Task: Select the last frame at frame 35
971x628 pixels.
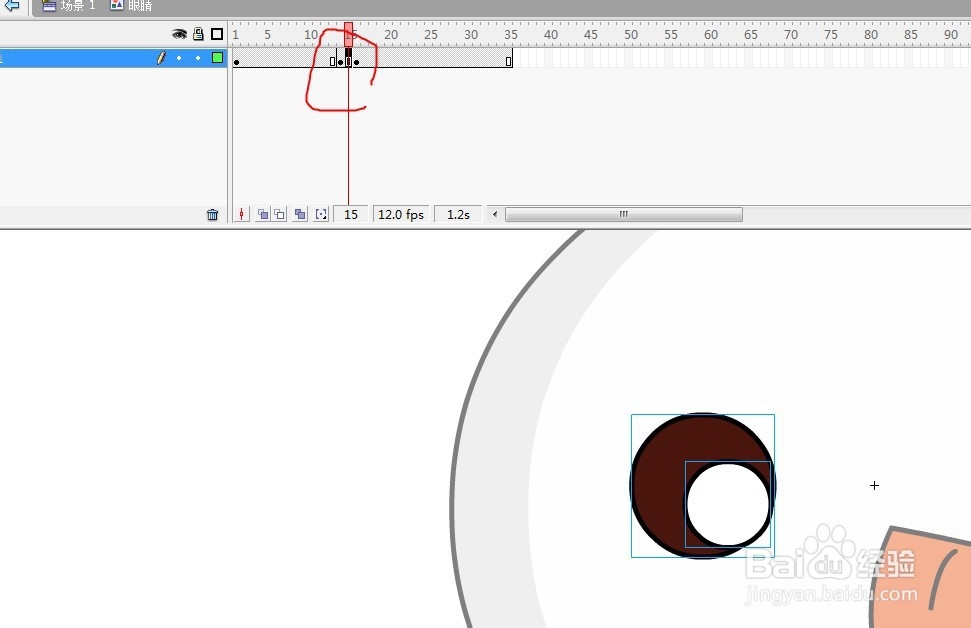Action: coord(508,59)
